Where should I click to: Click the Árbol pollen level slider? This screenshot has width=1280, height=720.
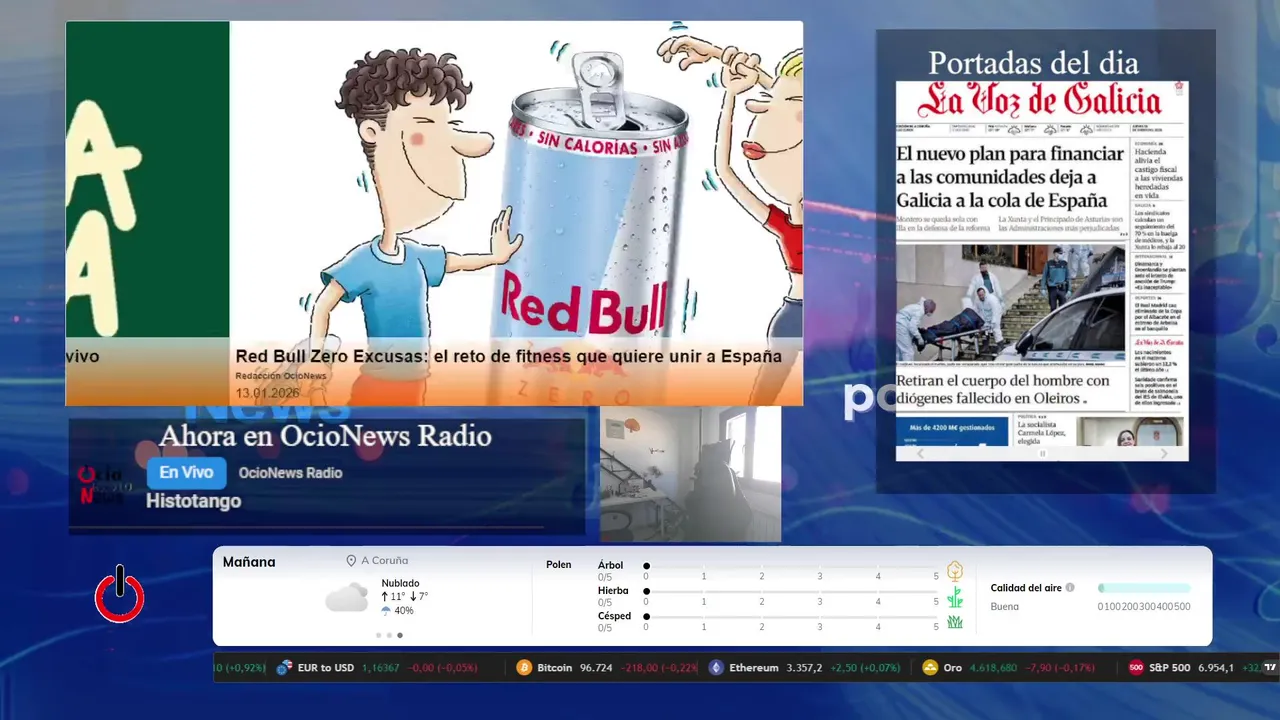(x=791, y=566)
